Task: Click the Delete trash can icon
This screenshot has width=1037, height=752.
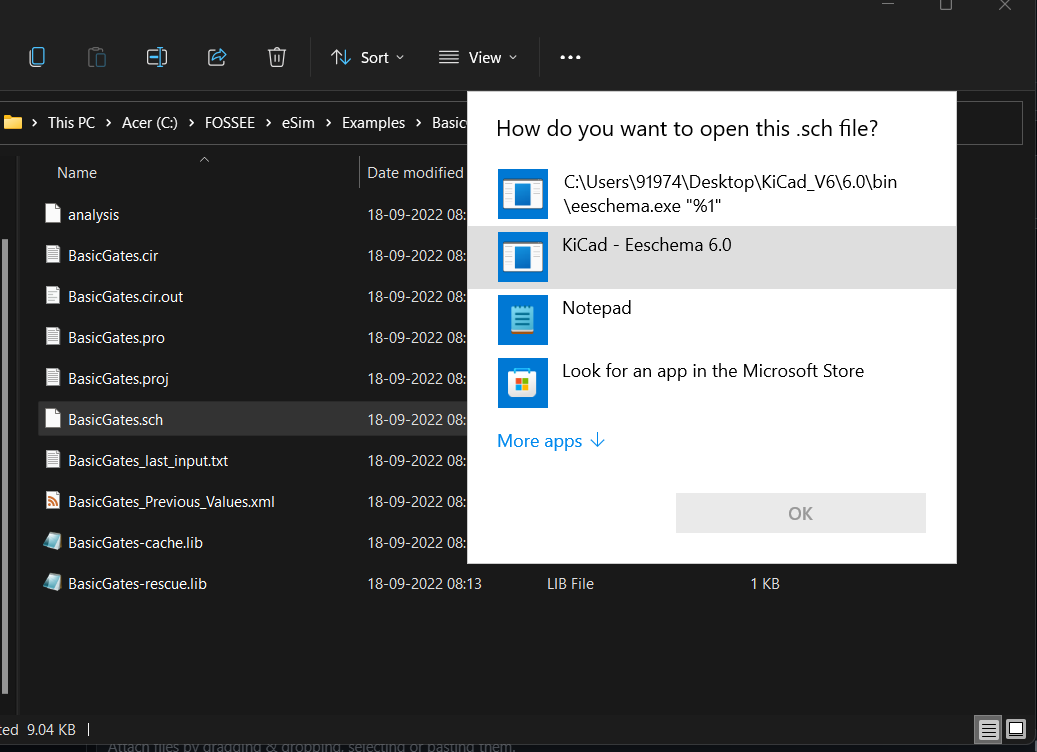Action: point(276,57)
